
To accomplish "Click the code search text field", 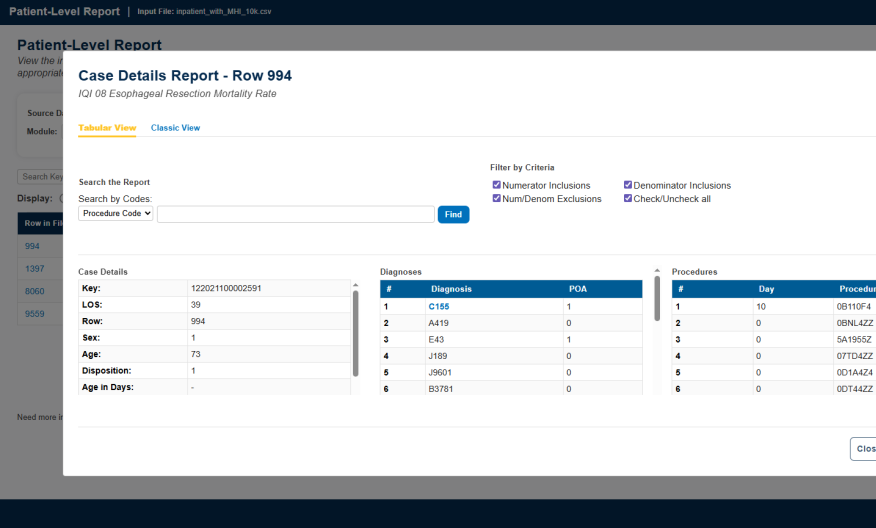I will (x=295, y=214).
